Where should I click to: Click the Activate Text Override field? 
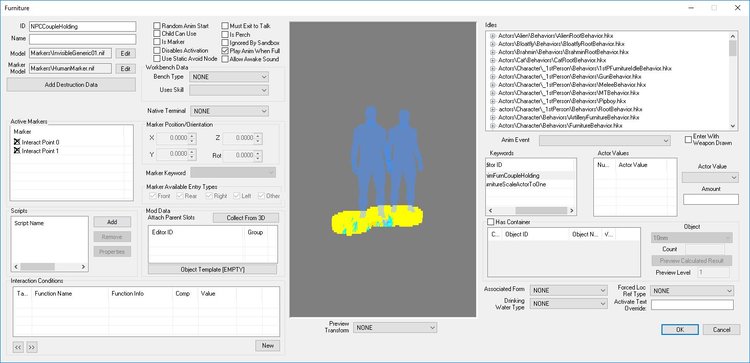click(x=692, y=305)
